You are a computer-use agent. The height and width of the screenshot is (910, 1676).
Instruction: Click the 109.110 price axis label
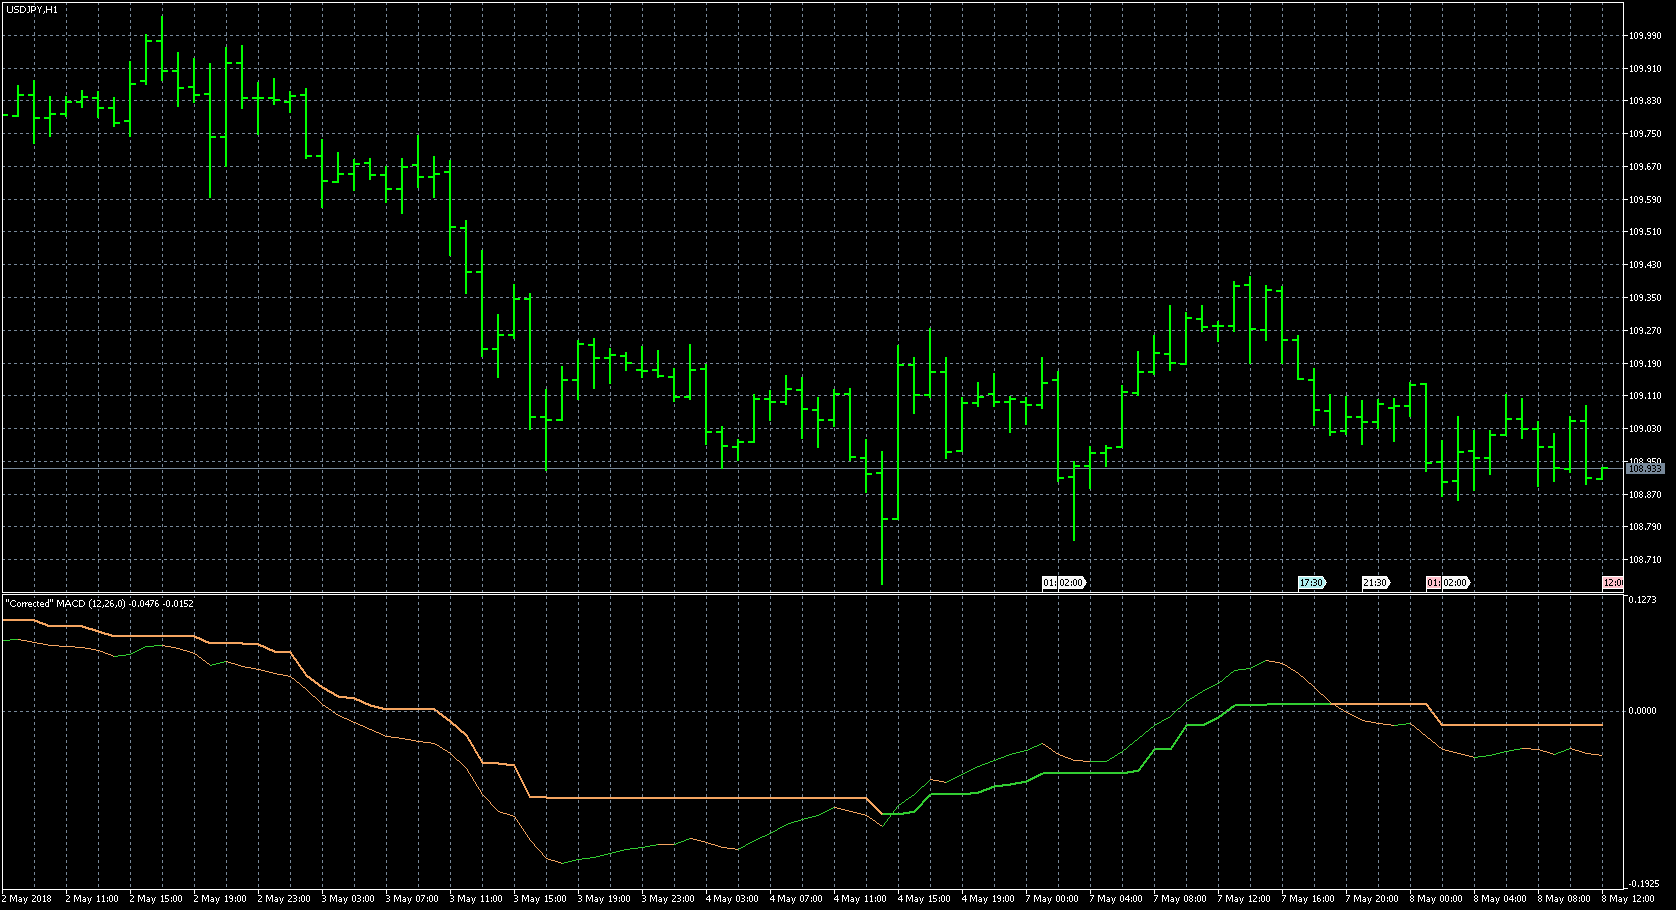click(1645, 396)
